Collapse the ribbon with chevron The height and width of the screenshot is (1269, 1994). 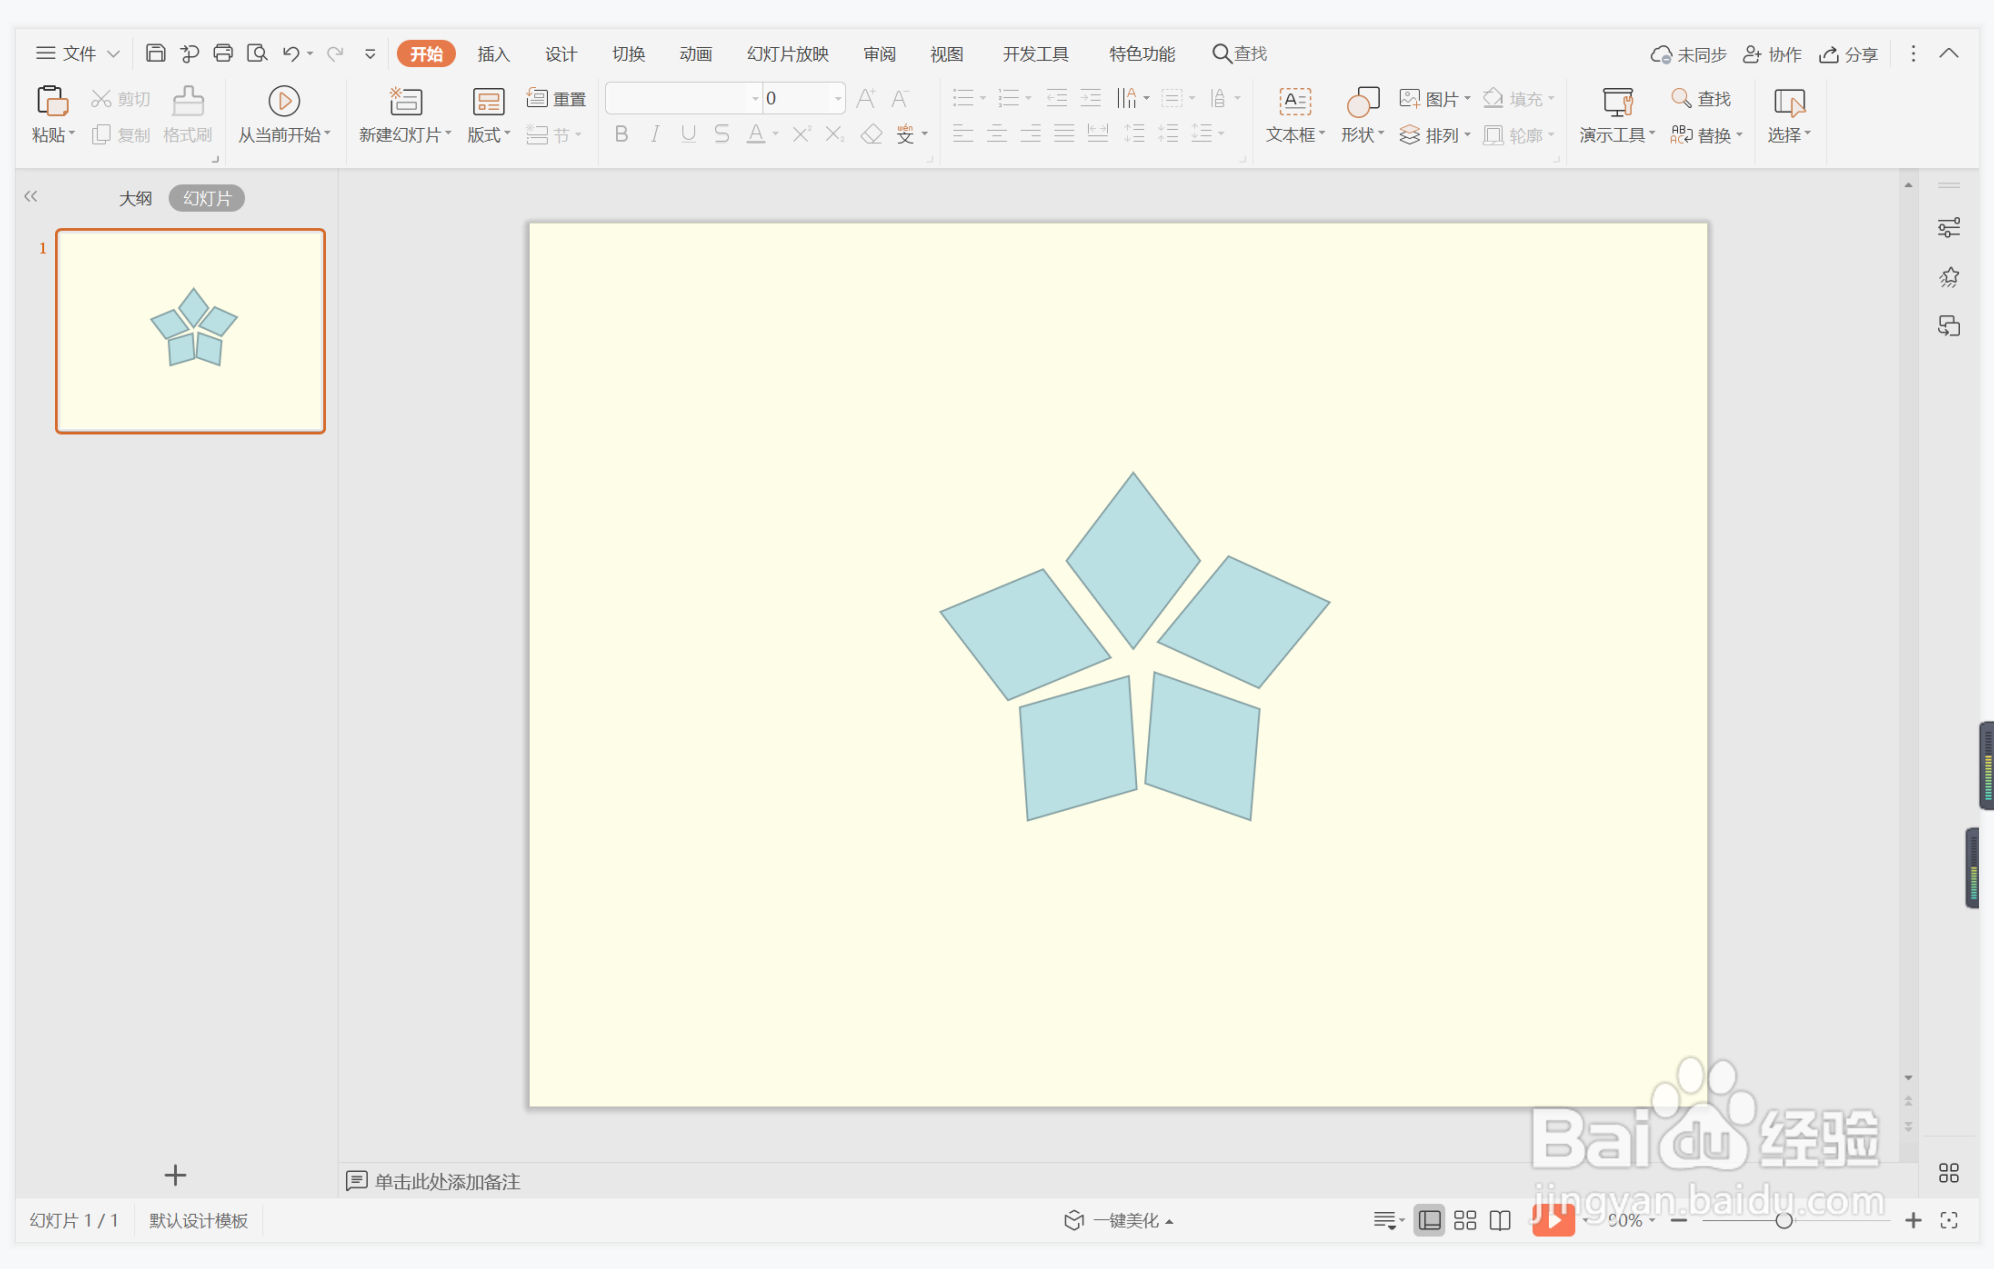pos(1949,53)
